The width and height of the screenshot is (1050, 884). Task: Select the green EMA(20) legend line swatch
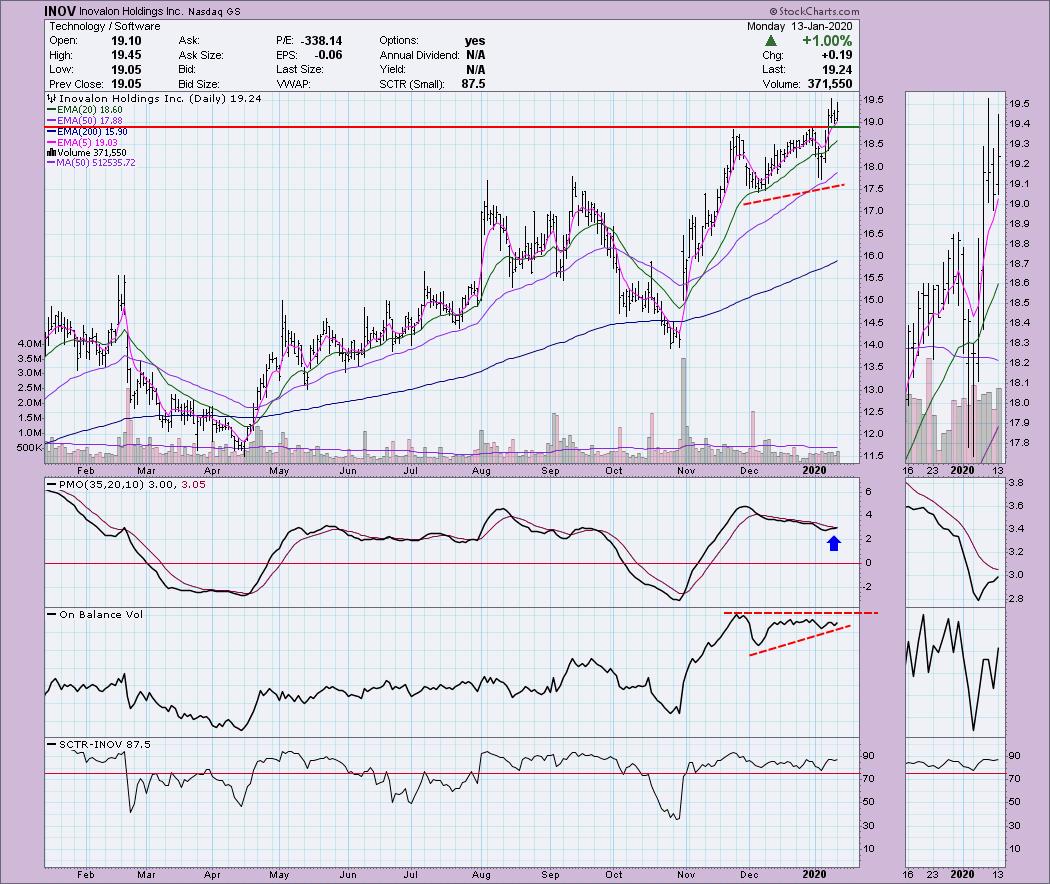tap(52, 110)
